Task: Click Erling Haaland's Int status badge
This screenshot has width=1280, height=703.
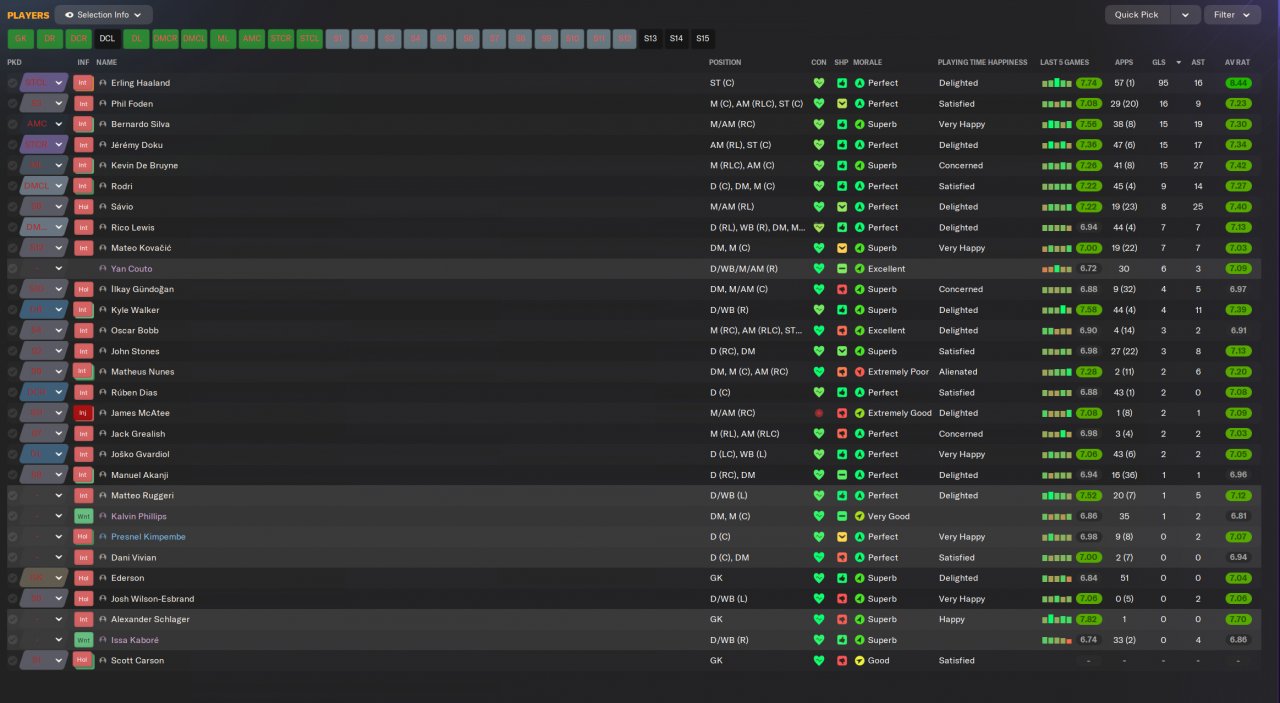Action: (83, 83)
